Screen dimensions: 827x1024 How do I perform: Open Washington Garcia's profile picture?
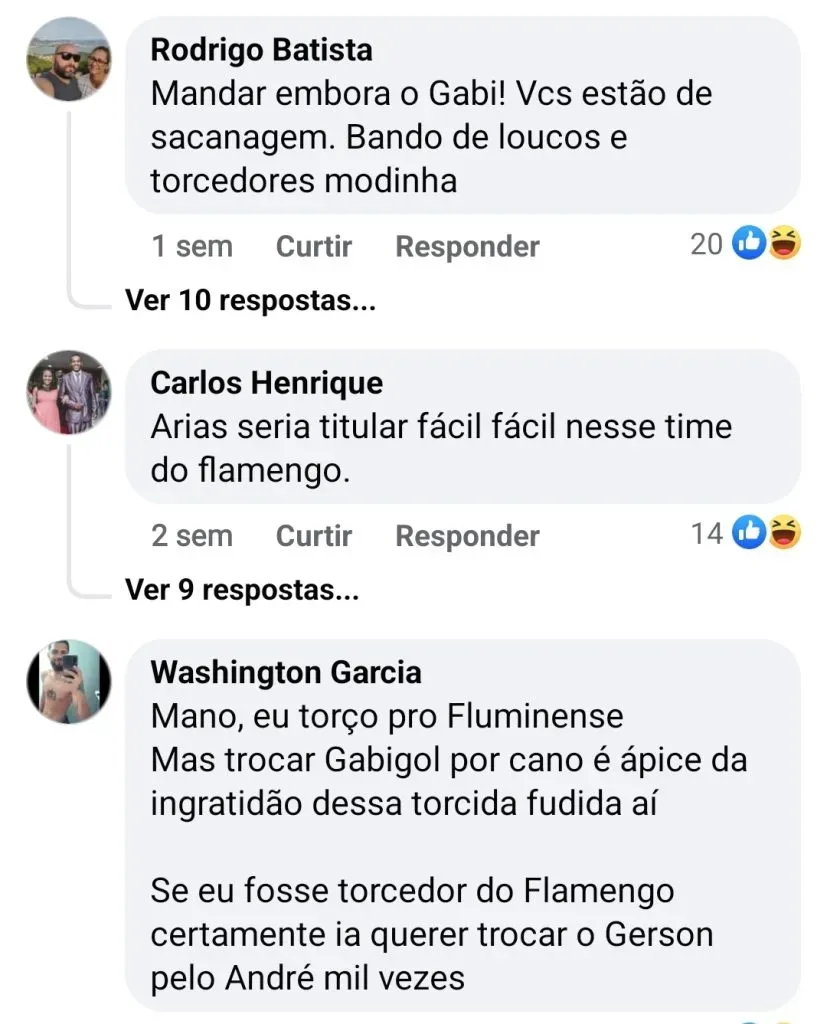click(69, 682)
